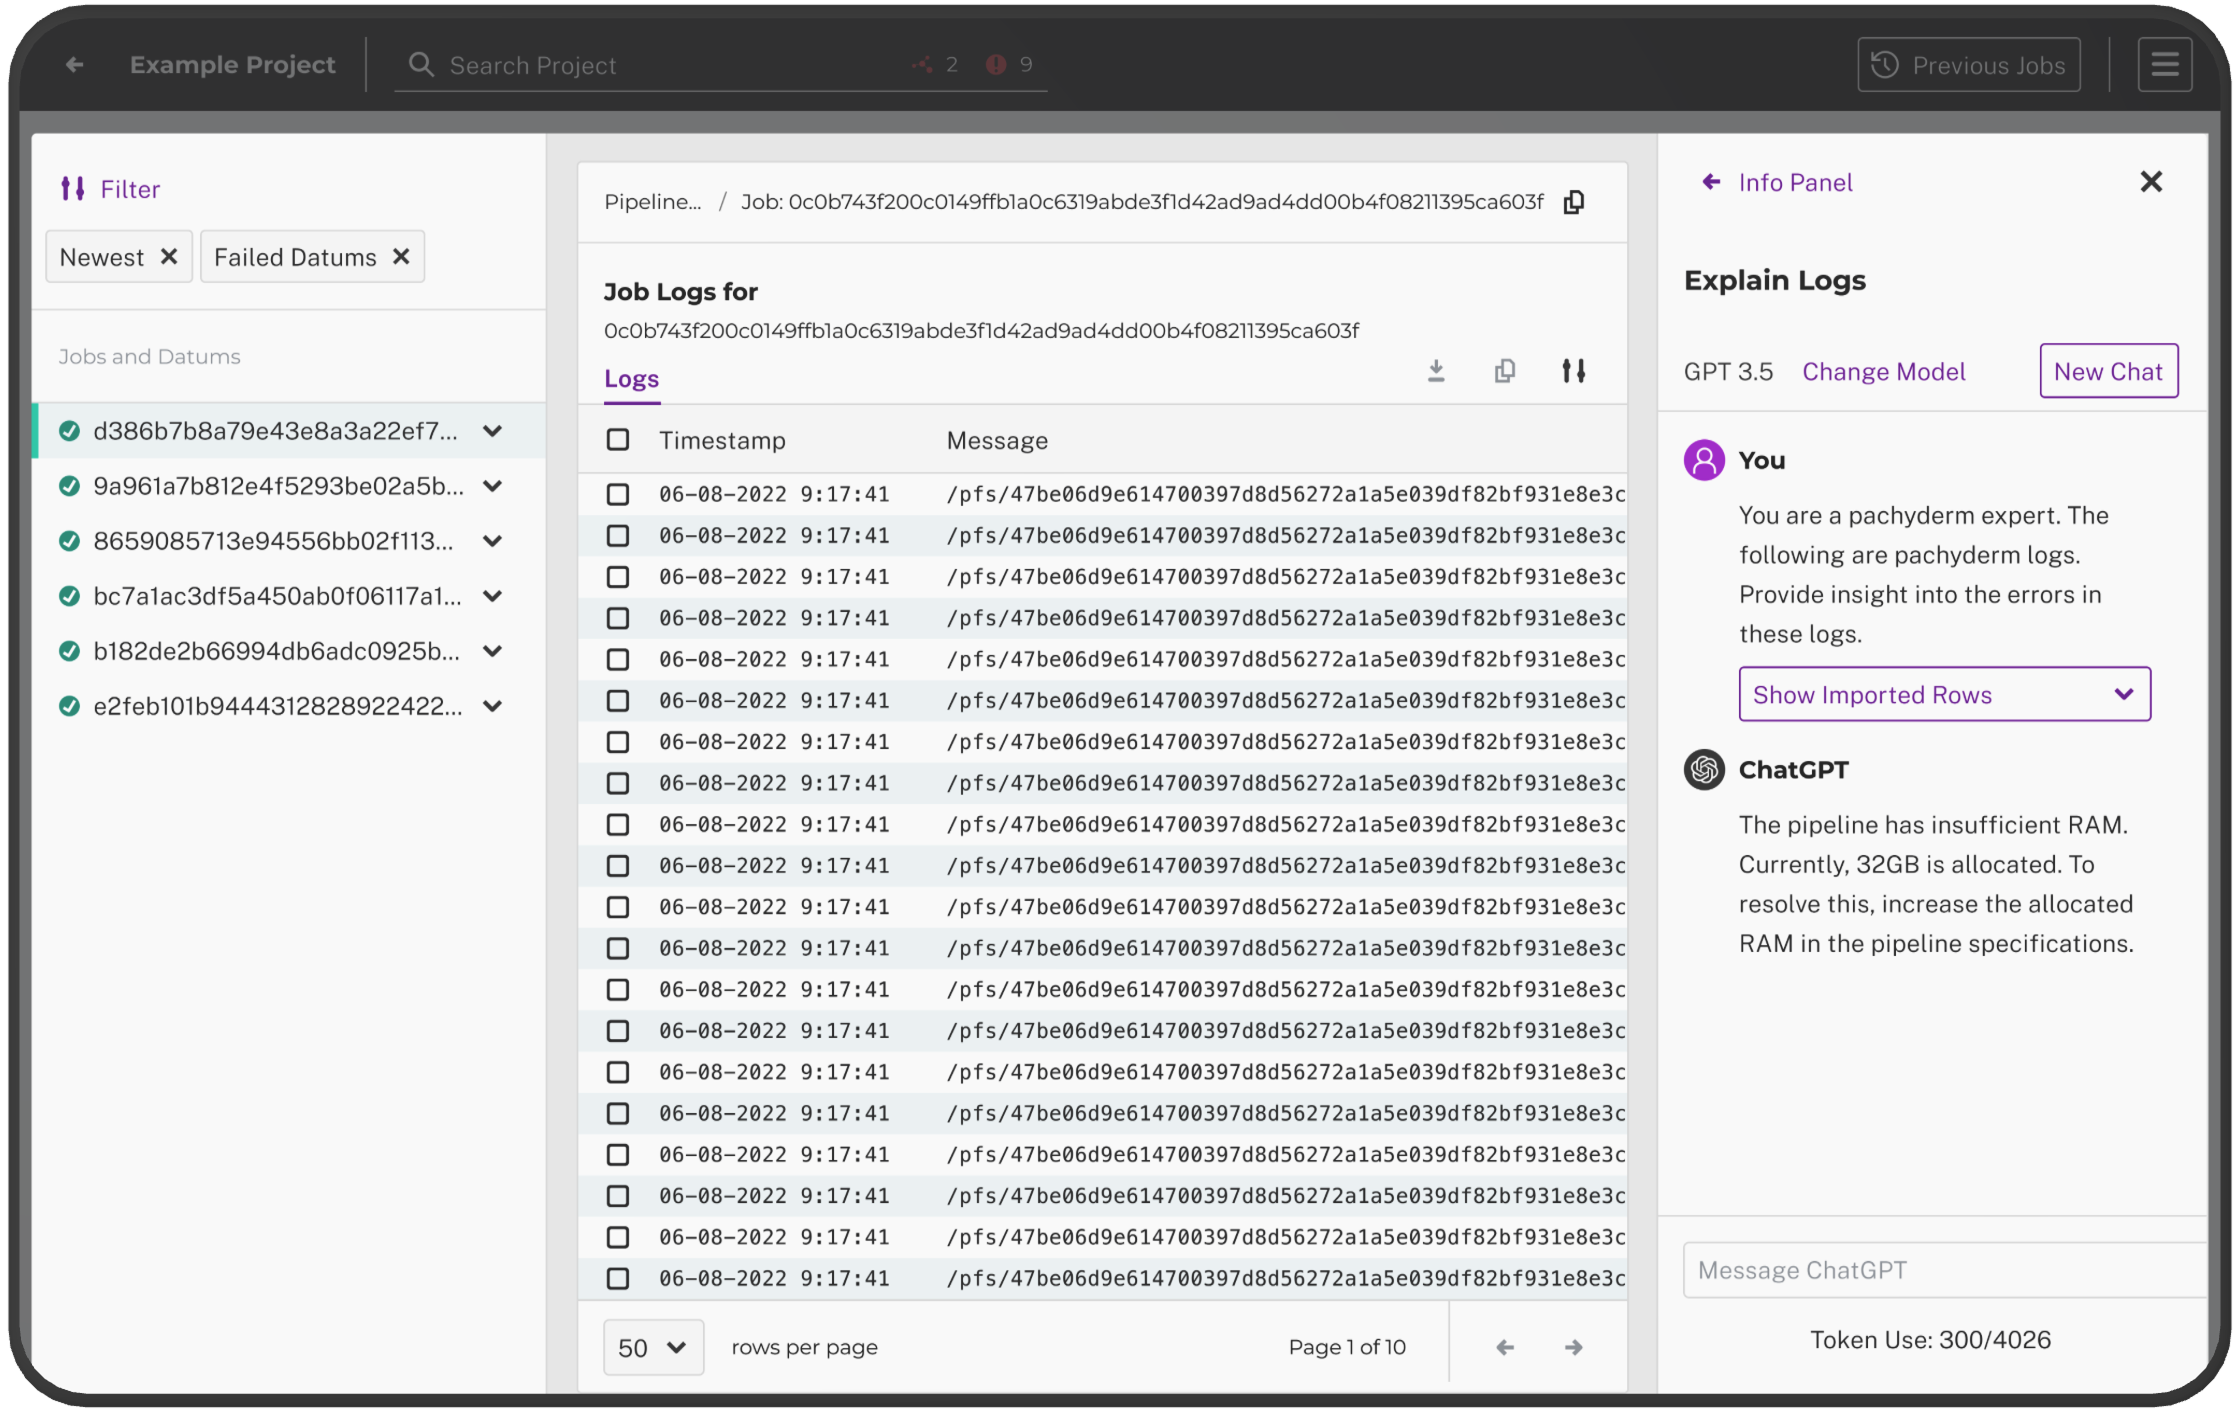Copy selected log rows icon

pos(1505,371)
